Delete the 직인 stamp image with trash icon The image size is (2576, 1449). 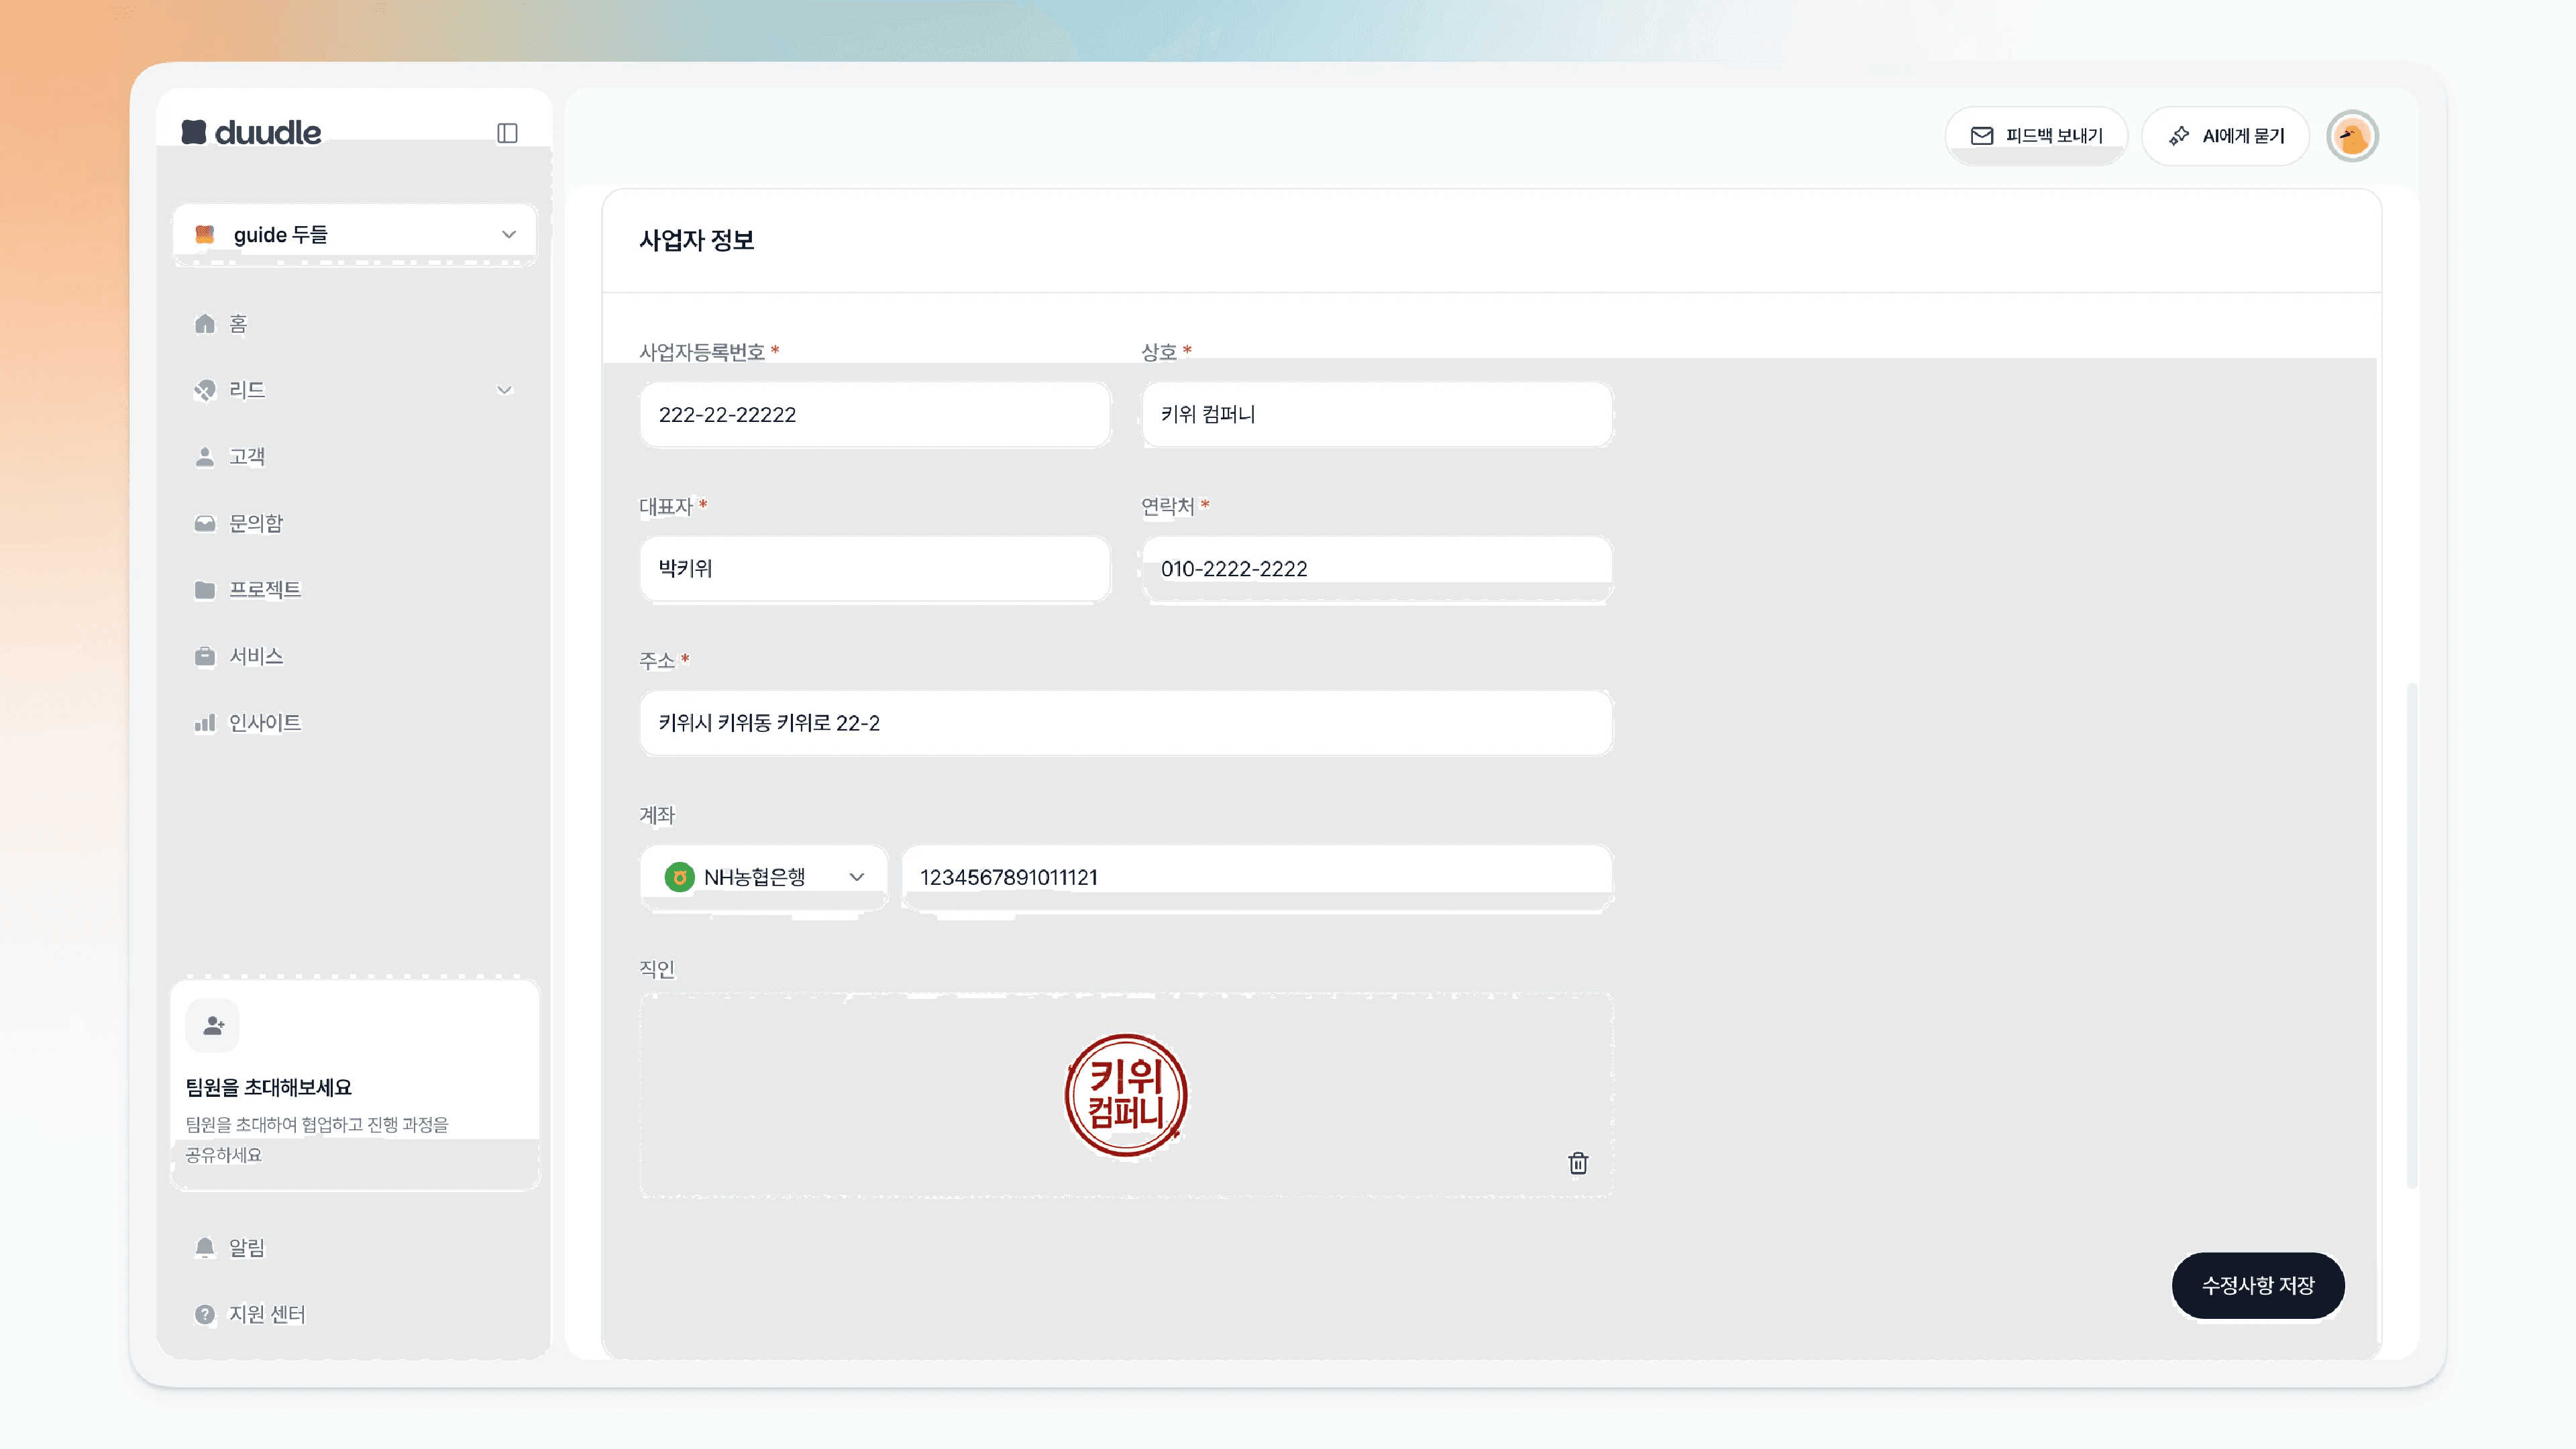coord(1578,1163)
